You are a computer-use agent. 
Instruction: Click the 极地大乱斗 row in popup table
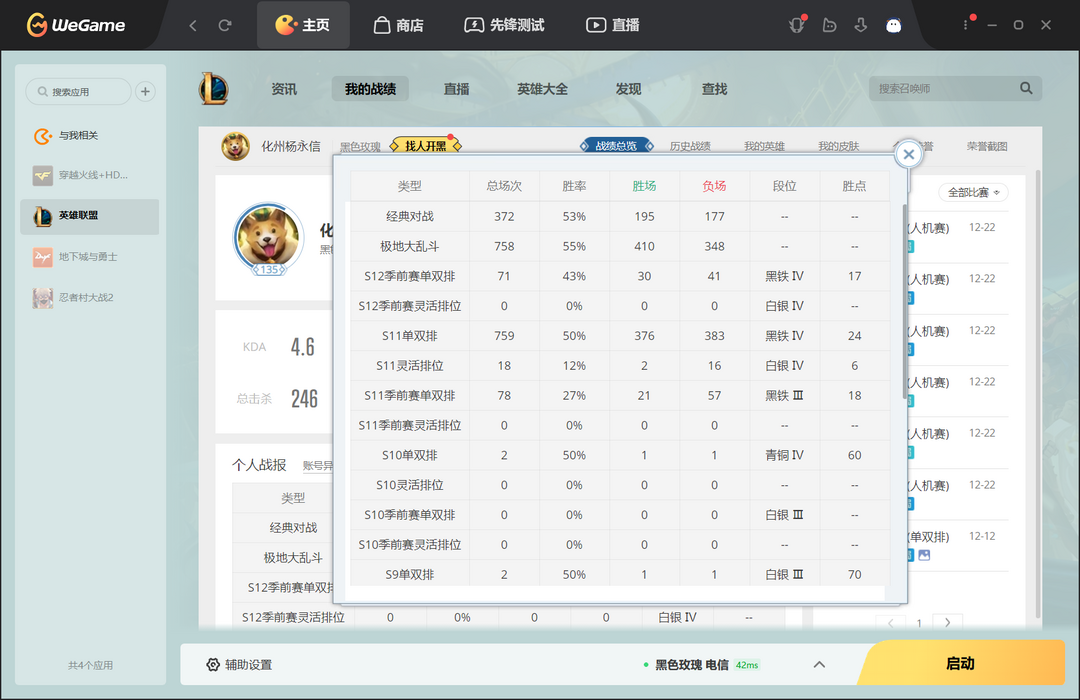[620, 246]
